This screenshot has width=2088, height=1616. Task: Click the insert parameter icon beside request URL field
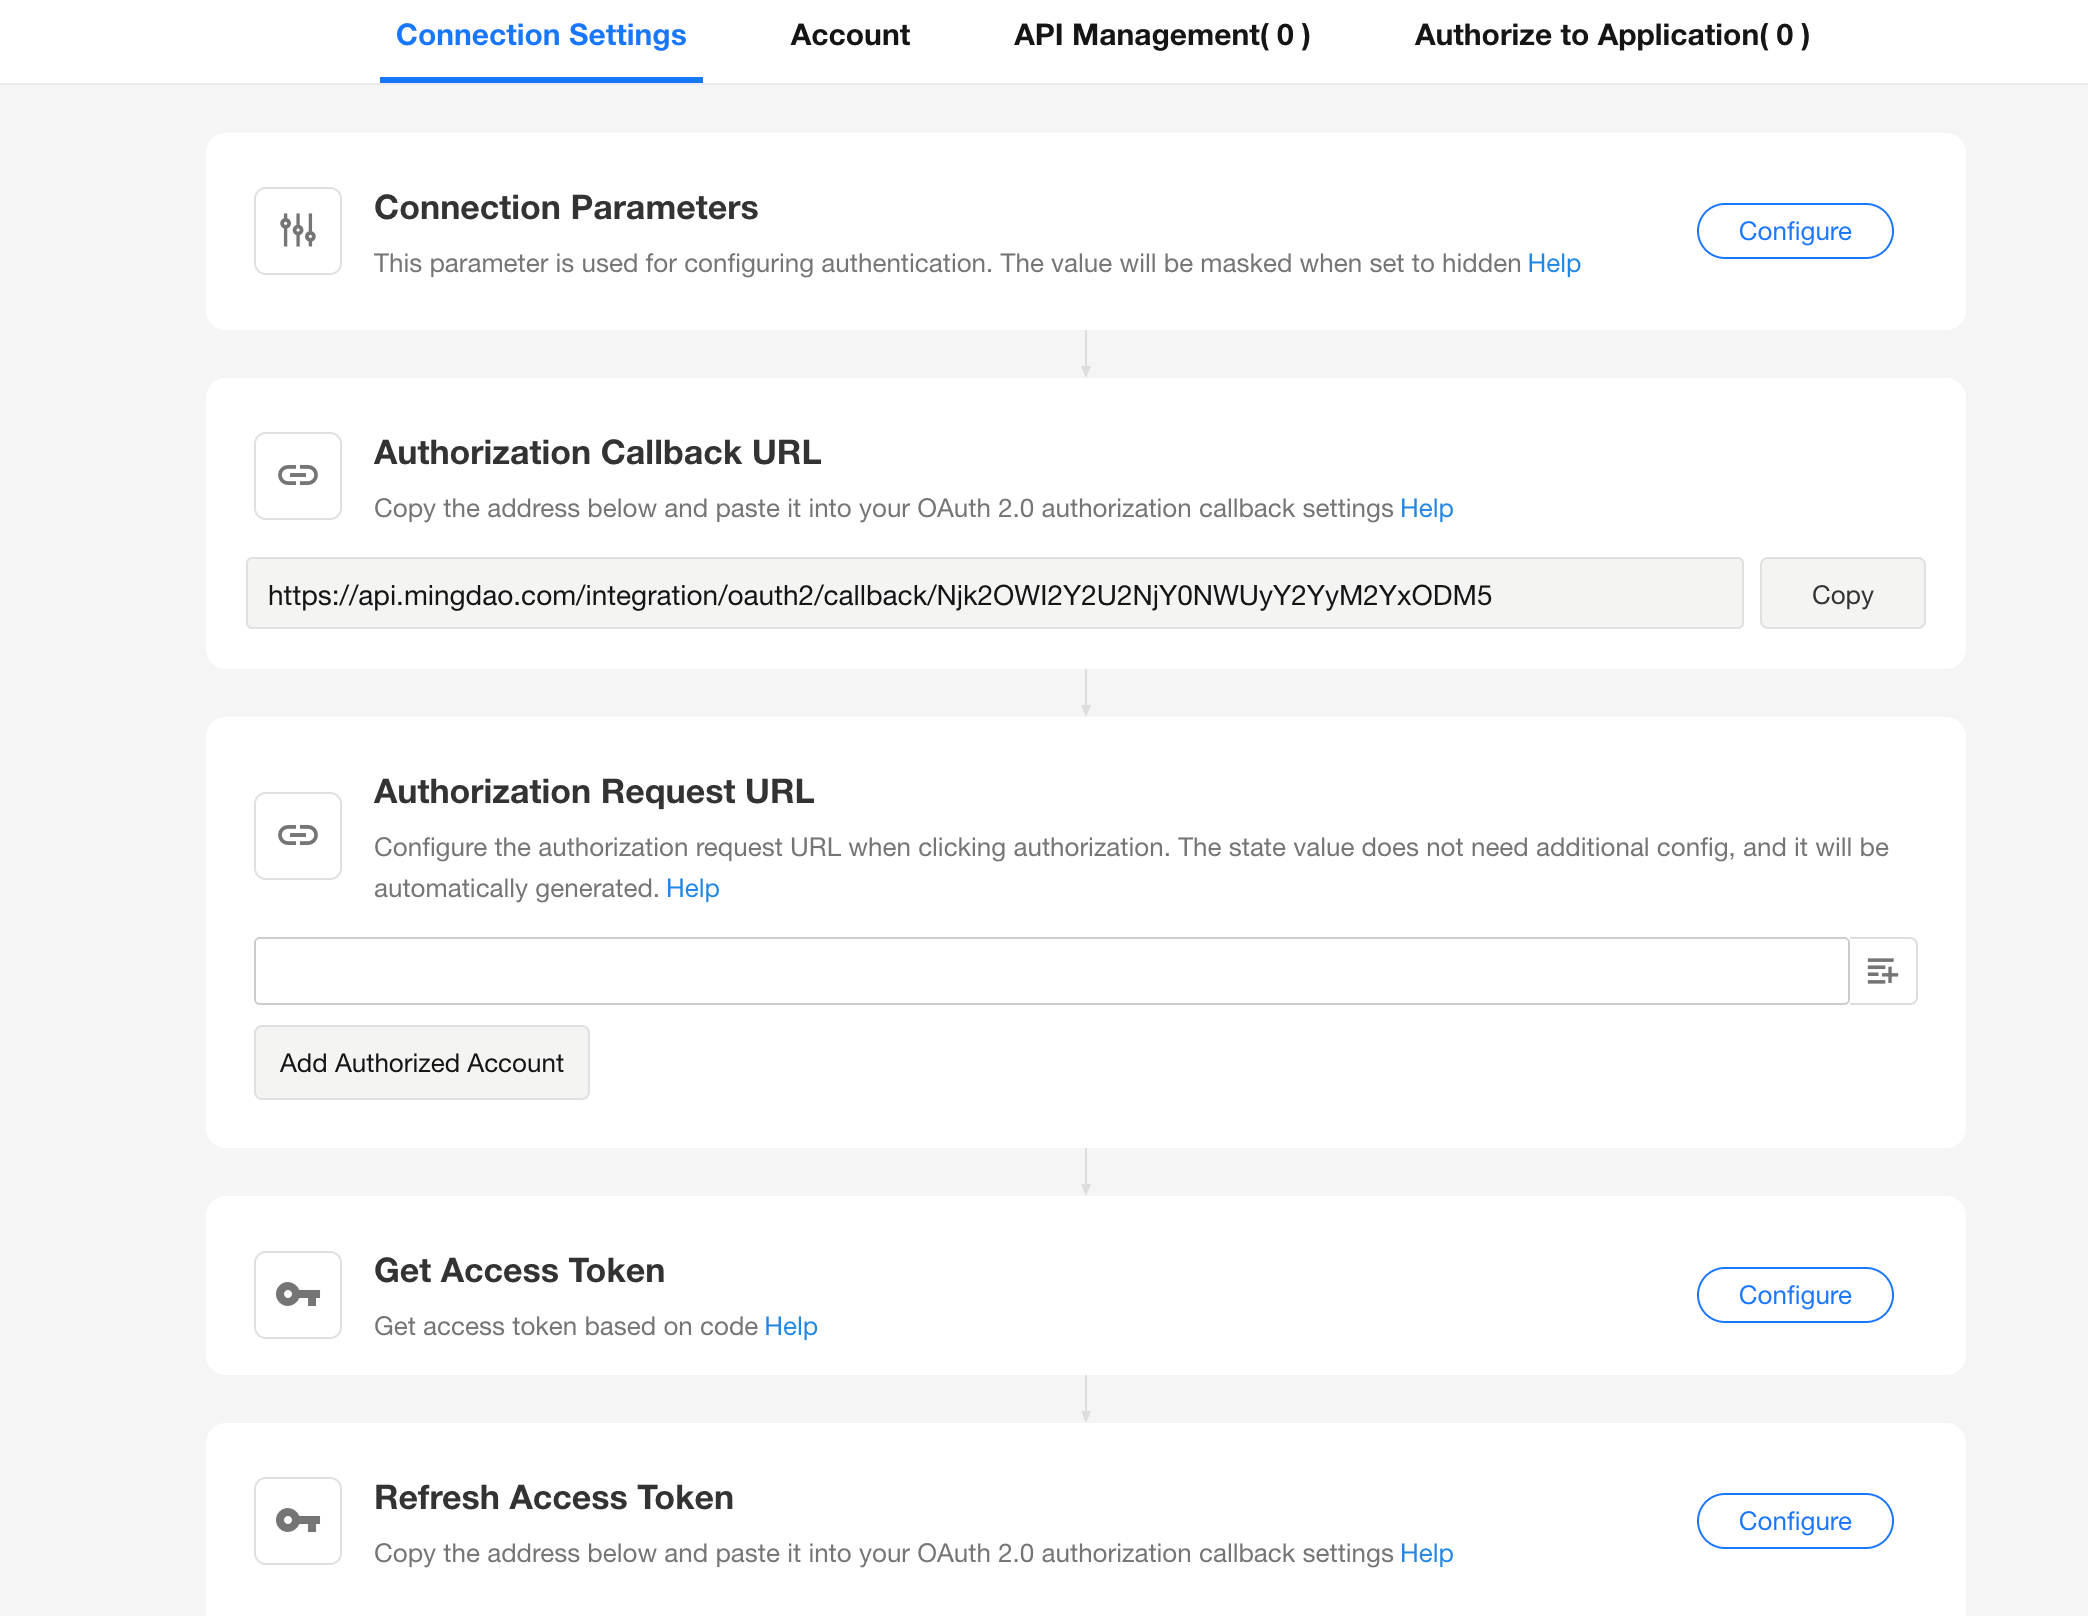click(1882, 971)
